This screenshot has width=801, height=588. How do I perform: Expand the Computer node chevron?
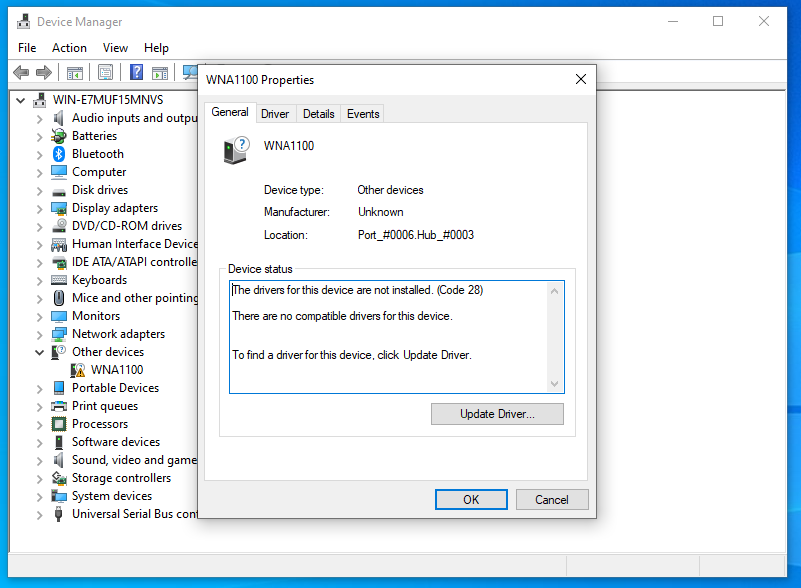[39, 173]
